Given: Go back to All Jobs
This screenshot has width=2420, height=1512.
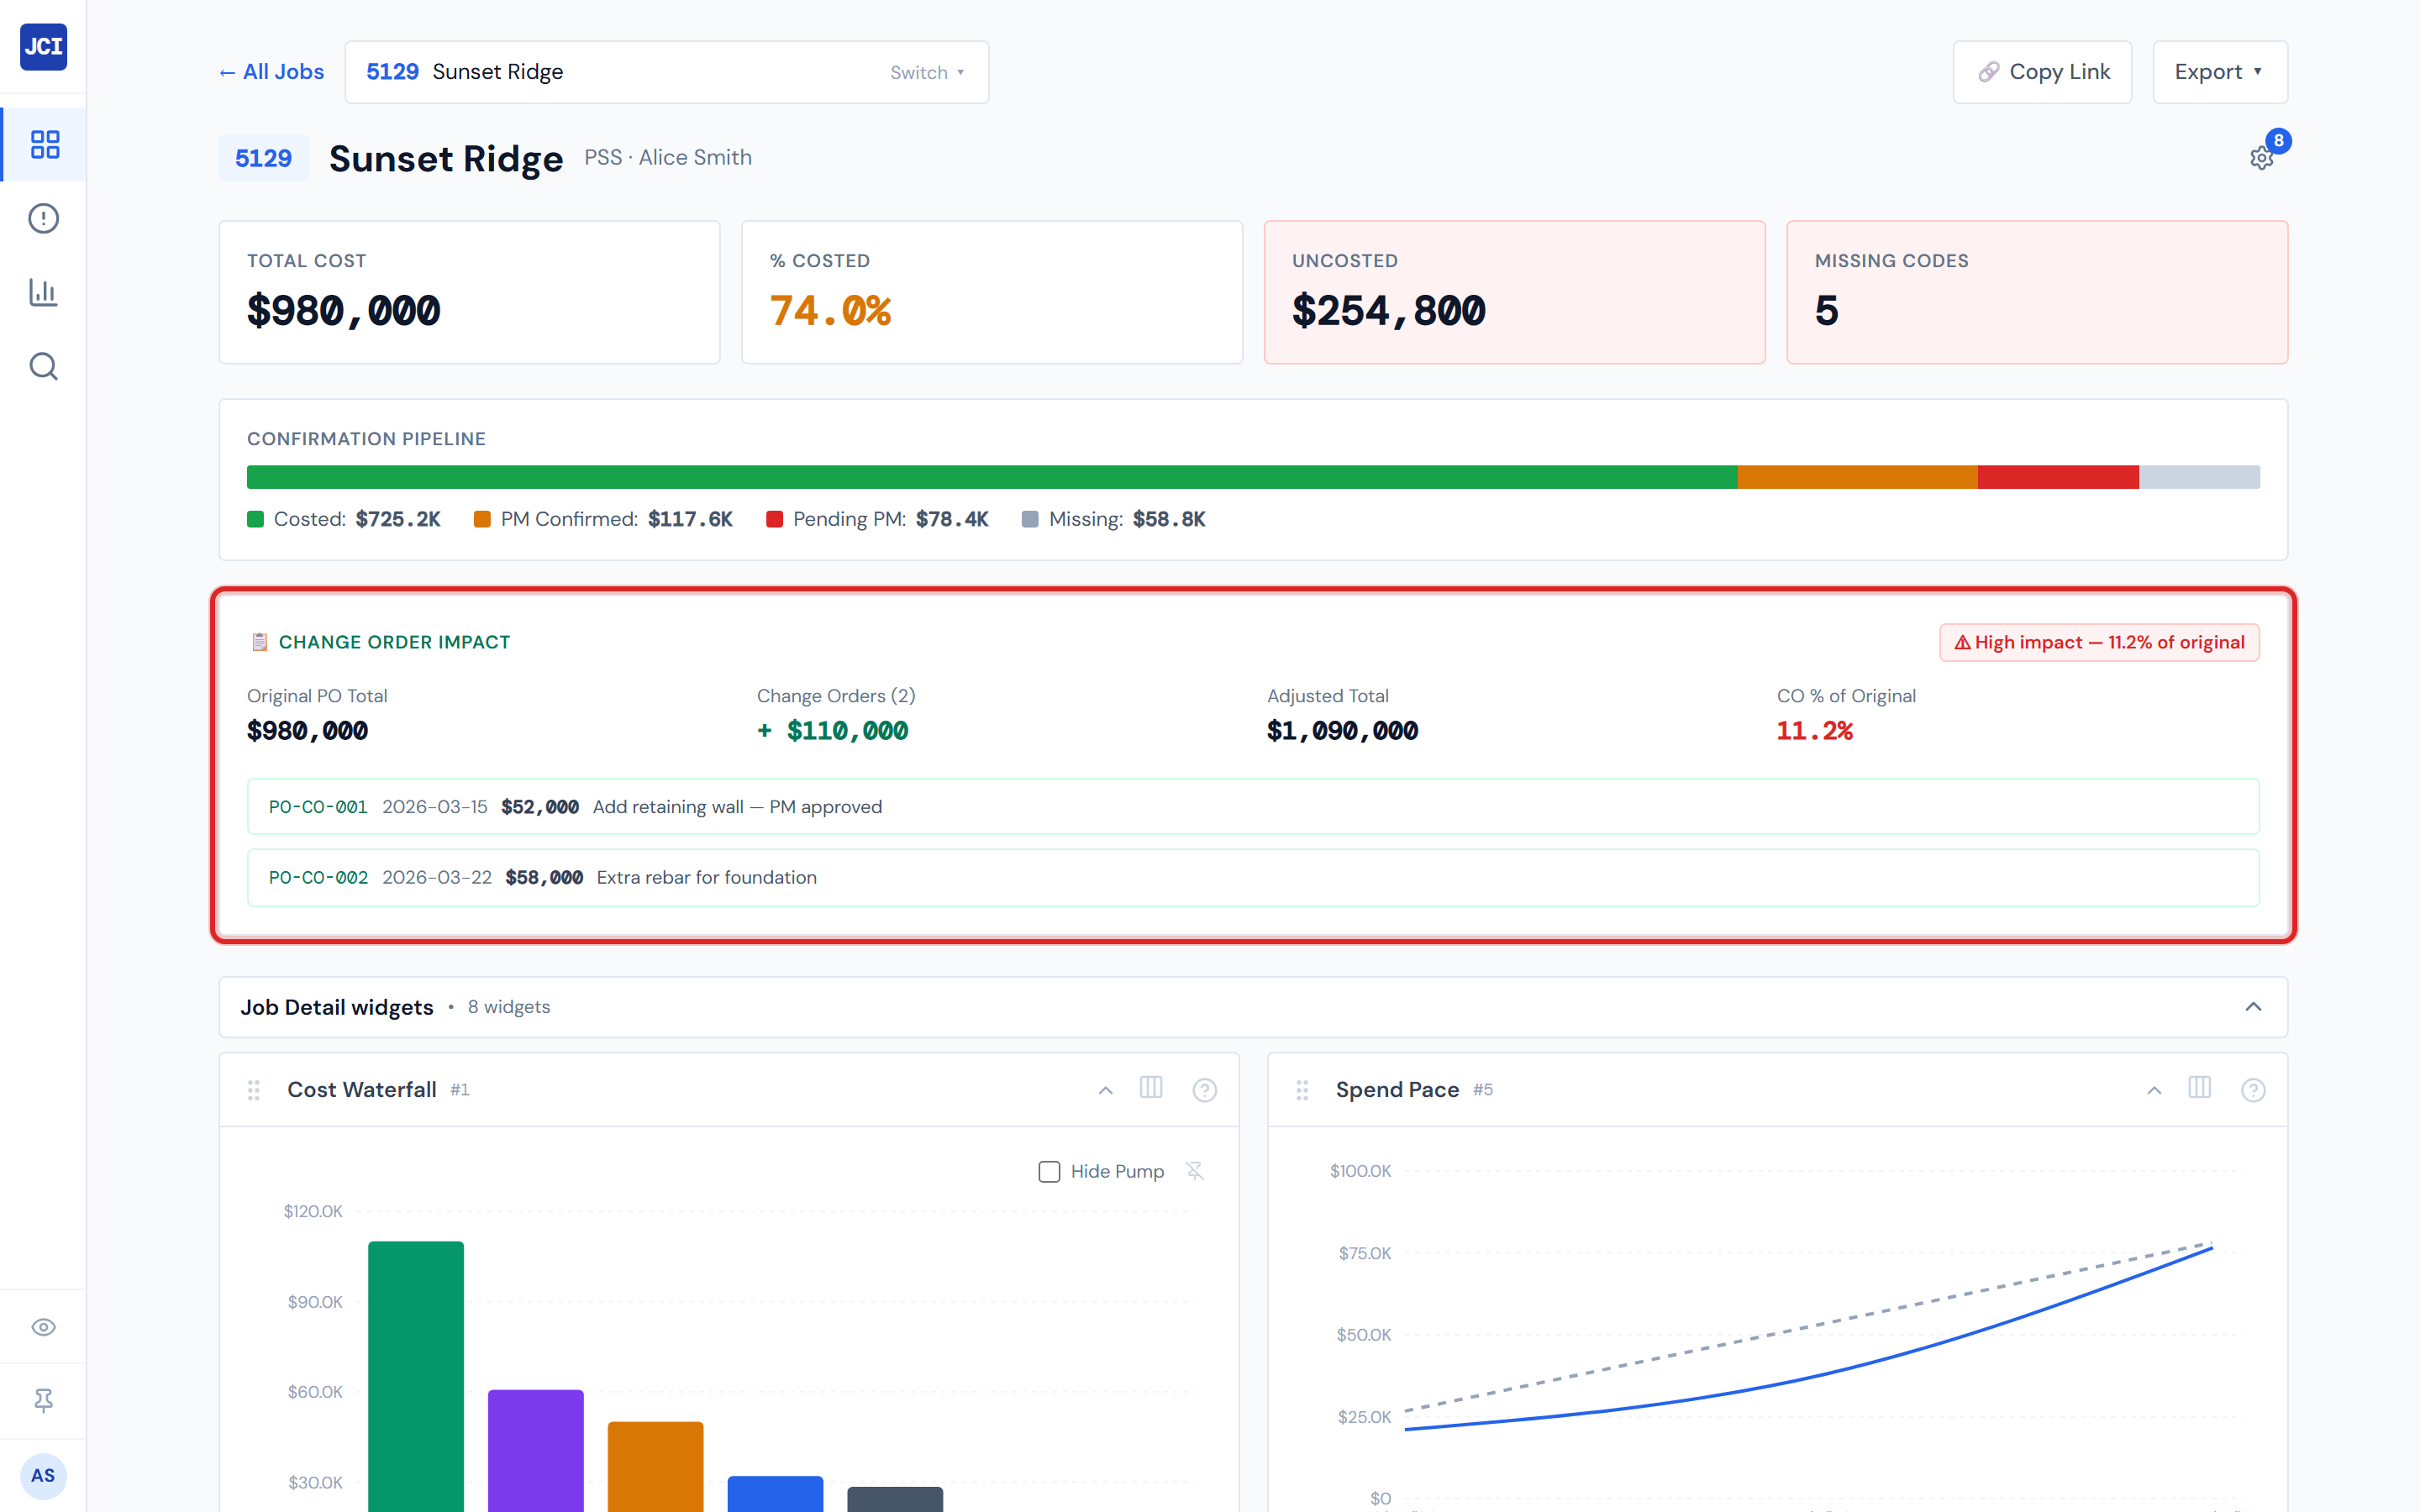Looking at the screenshot, I should click(270, 71).
